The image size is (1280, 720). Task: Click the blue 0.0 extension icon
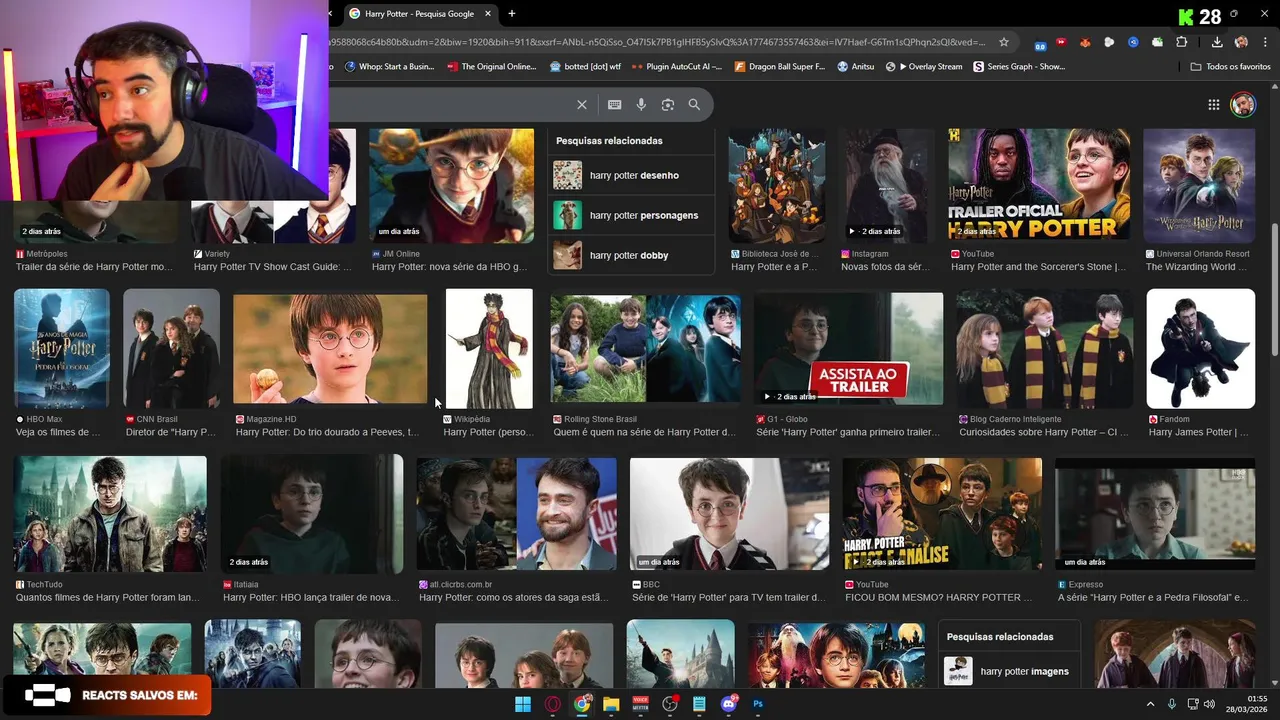[1040, 44]
